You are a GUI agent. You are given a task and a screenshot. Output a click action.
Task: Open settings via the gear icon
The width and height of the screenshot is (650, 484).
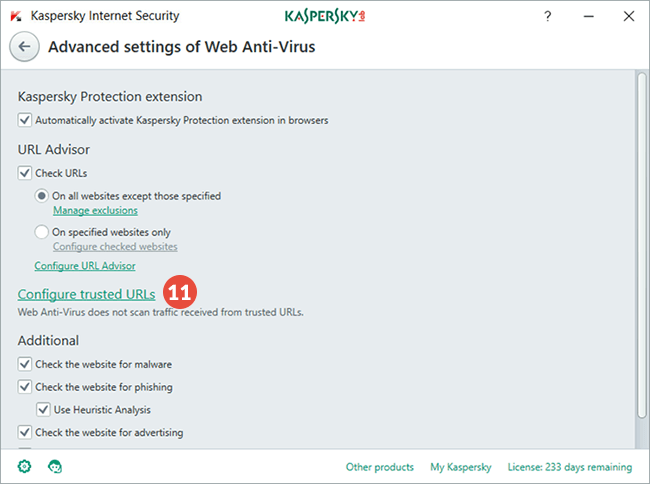[x=24, y=466]
